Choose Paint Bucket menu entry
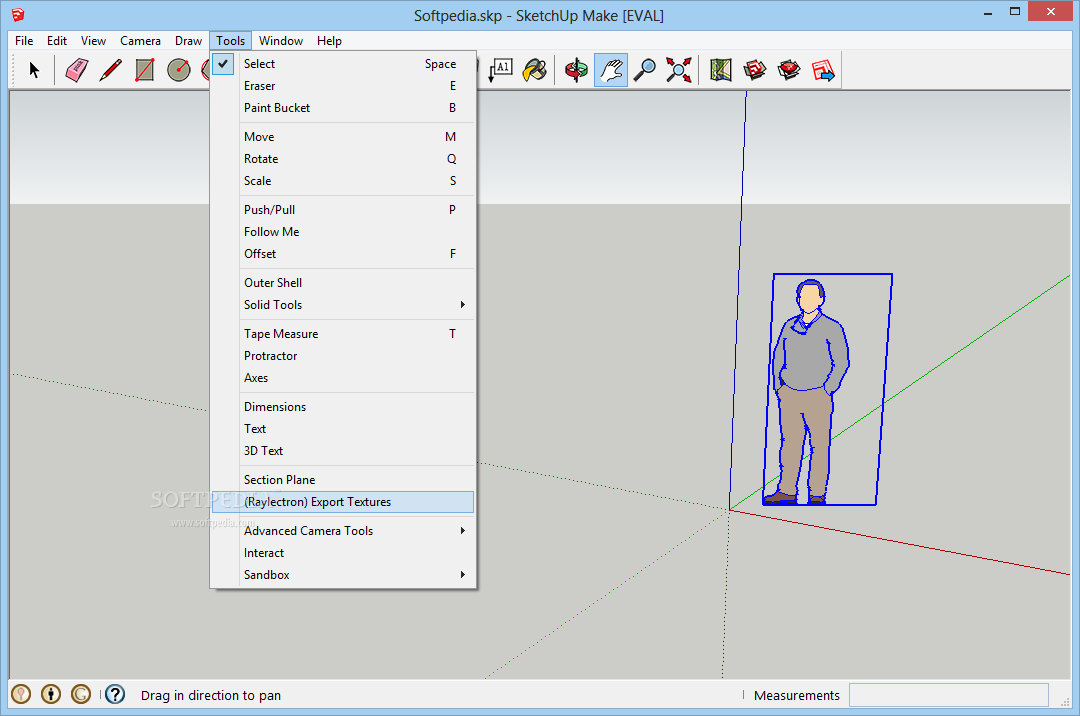 pyautogui.click(x=343, y=108)
